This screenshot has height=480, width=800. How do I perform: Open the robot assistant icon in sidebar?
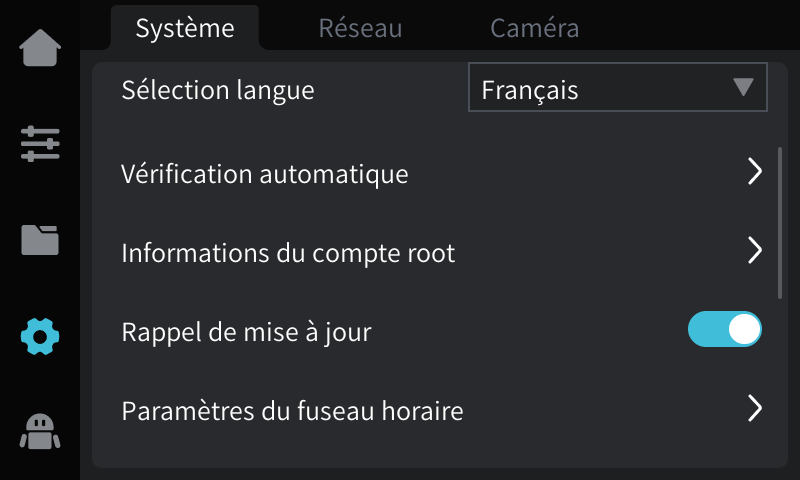[40, 430]
